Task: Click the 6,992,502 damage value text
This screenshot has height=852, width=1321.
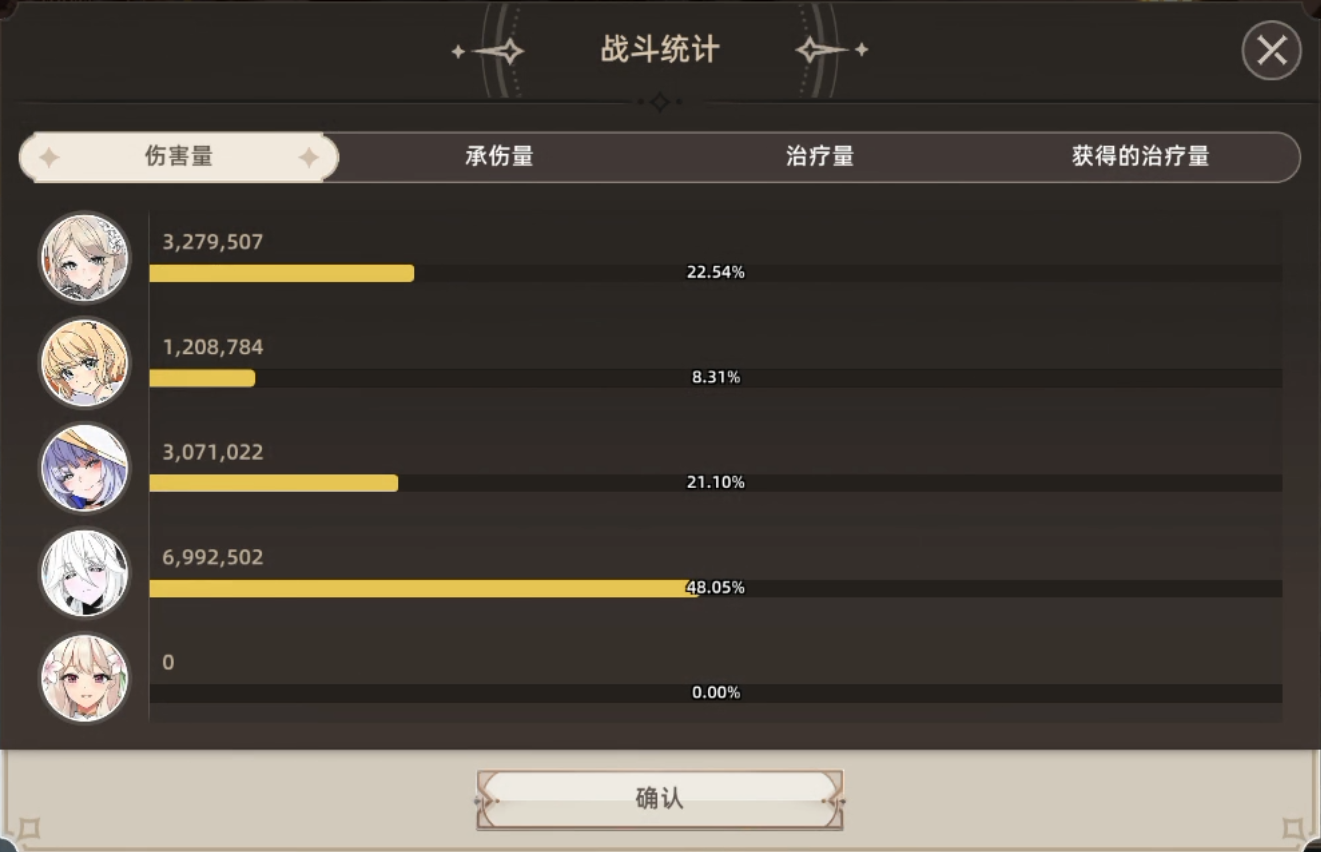Action: [213, 558]
